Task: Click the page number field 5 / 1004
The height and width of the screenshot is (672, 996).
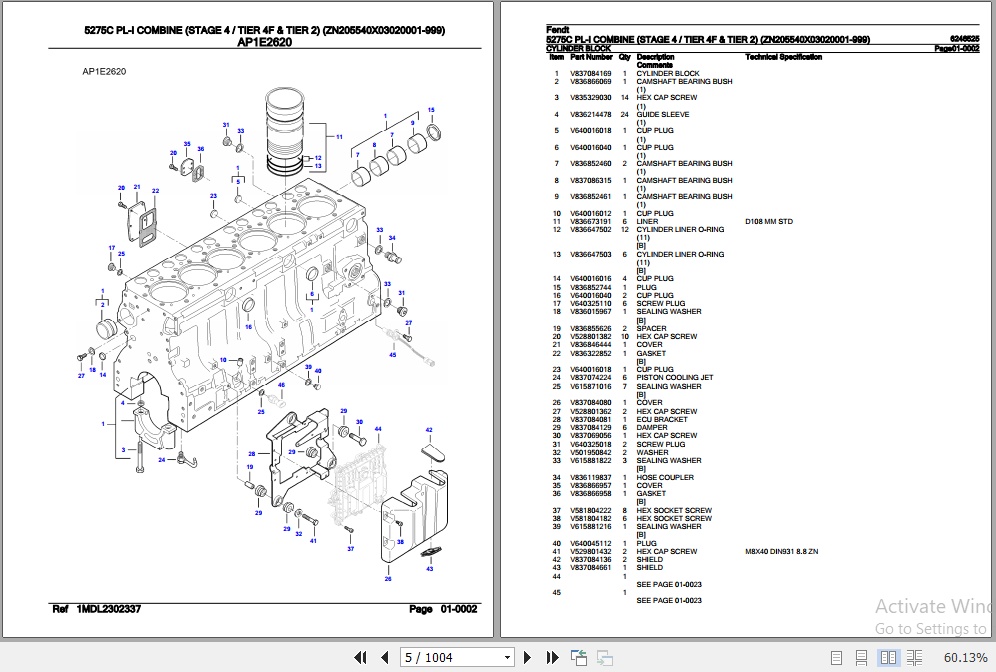Action: point(451,657)
